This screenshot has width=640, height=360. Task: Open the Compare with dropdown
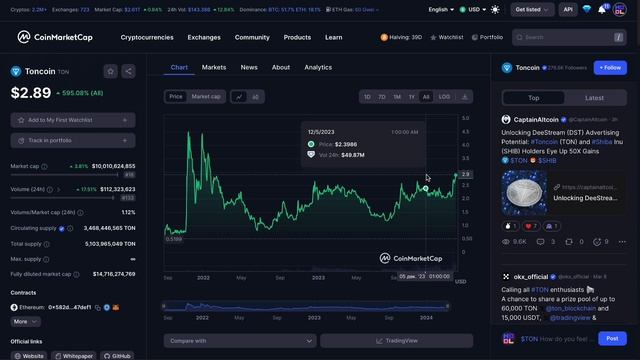point(240,341)
